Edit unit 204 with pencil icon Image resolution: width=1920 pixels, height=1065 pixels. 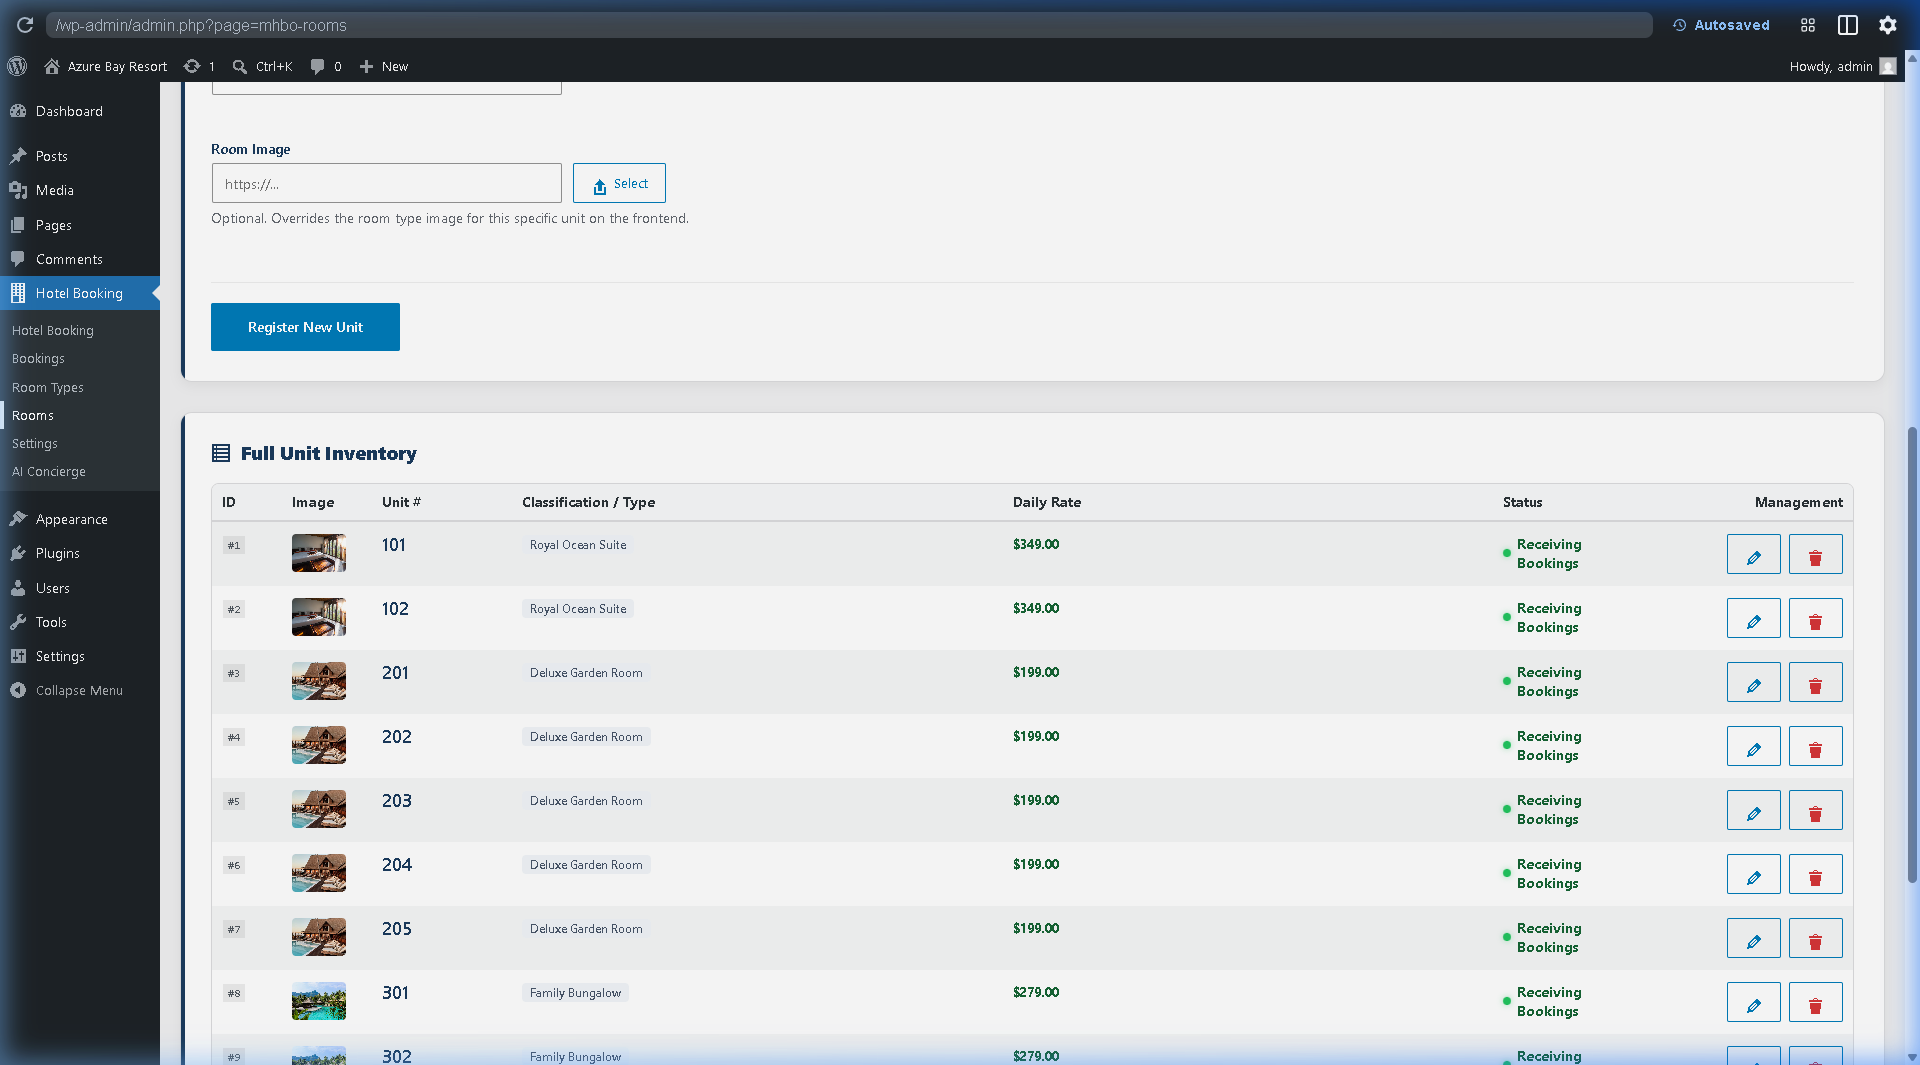tap(1753, 874)
